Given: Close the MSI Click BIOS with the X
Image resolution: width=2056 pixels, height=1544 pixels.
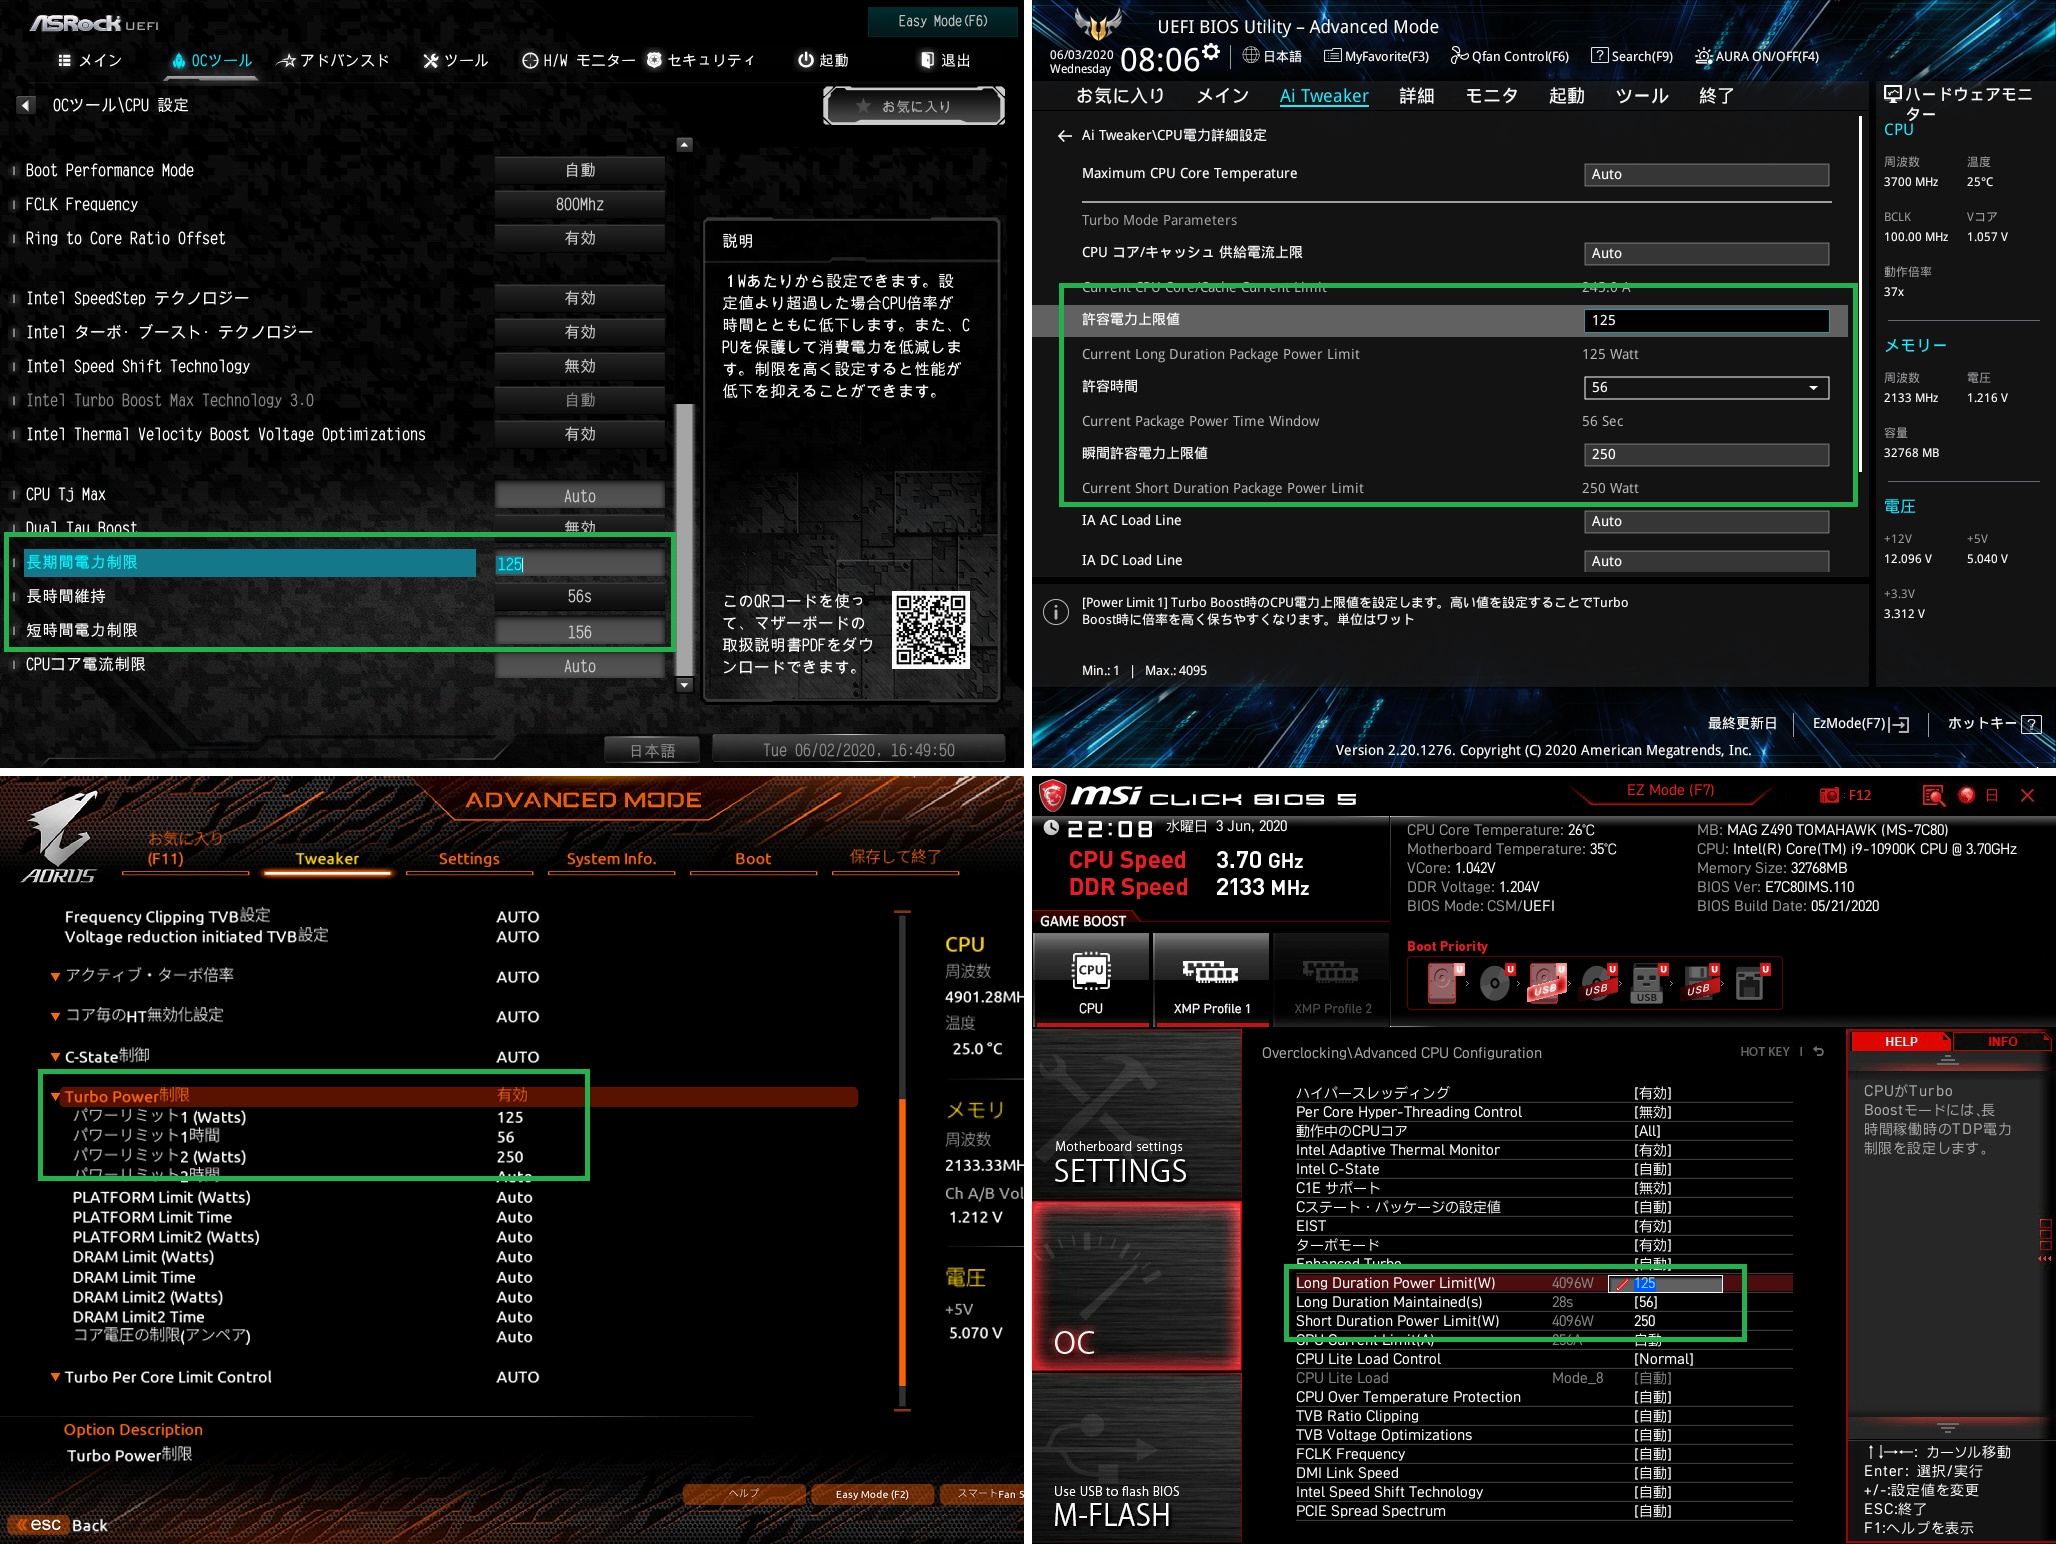Looking at the screenshot, I should point(2027,796).
